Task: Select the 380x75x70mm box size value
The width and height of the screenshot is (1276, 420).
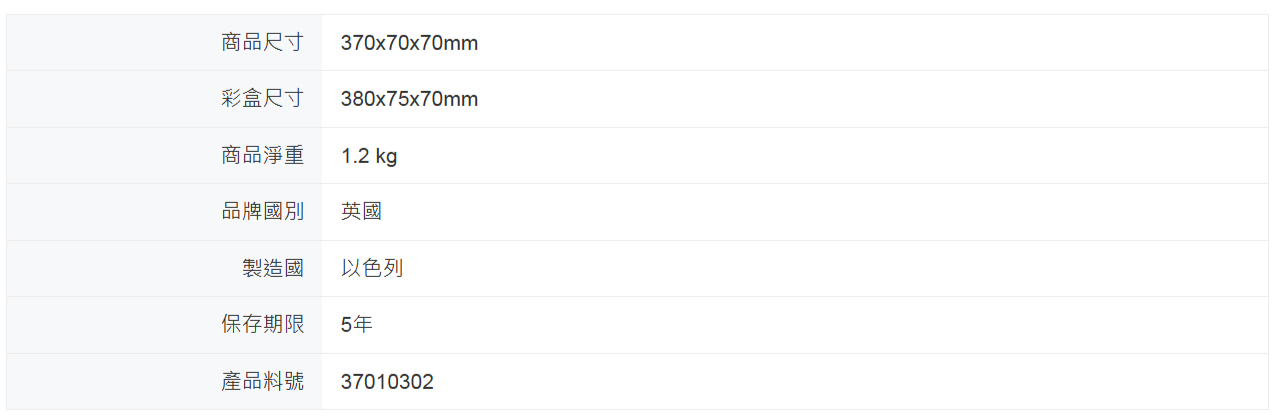Action: [409, 99]
